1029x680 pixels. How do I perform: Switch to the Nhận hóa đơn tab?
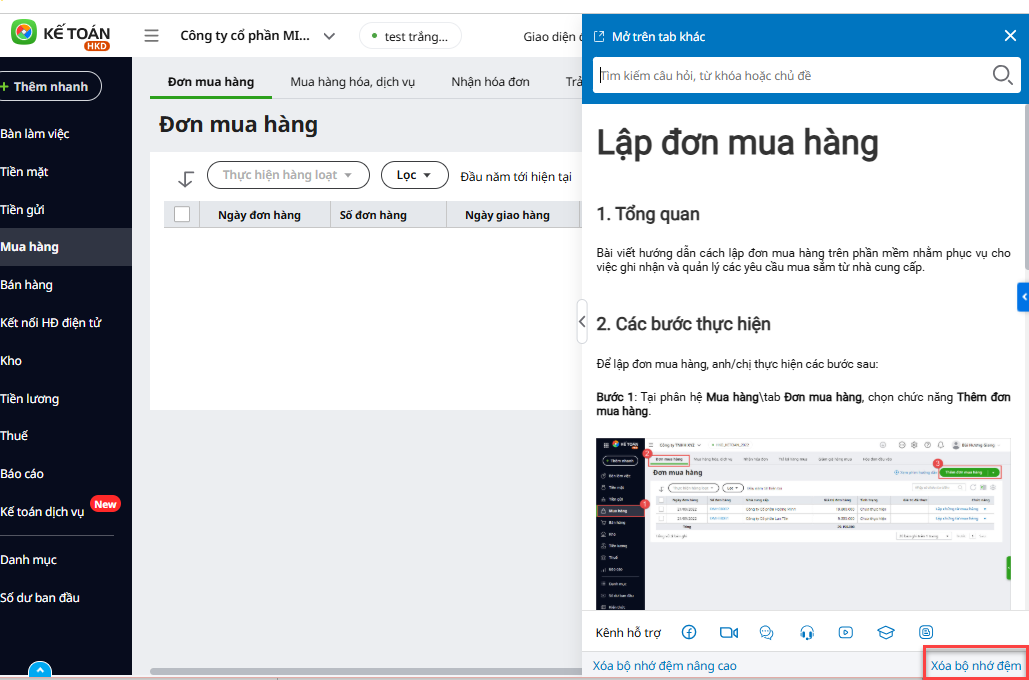point(490,82)
